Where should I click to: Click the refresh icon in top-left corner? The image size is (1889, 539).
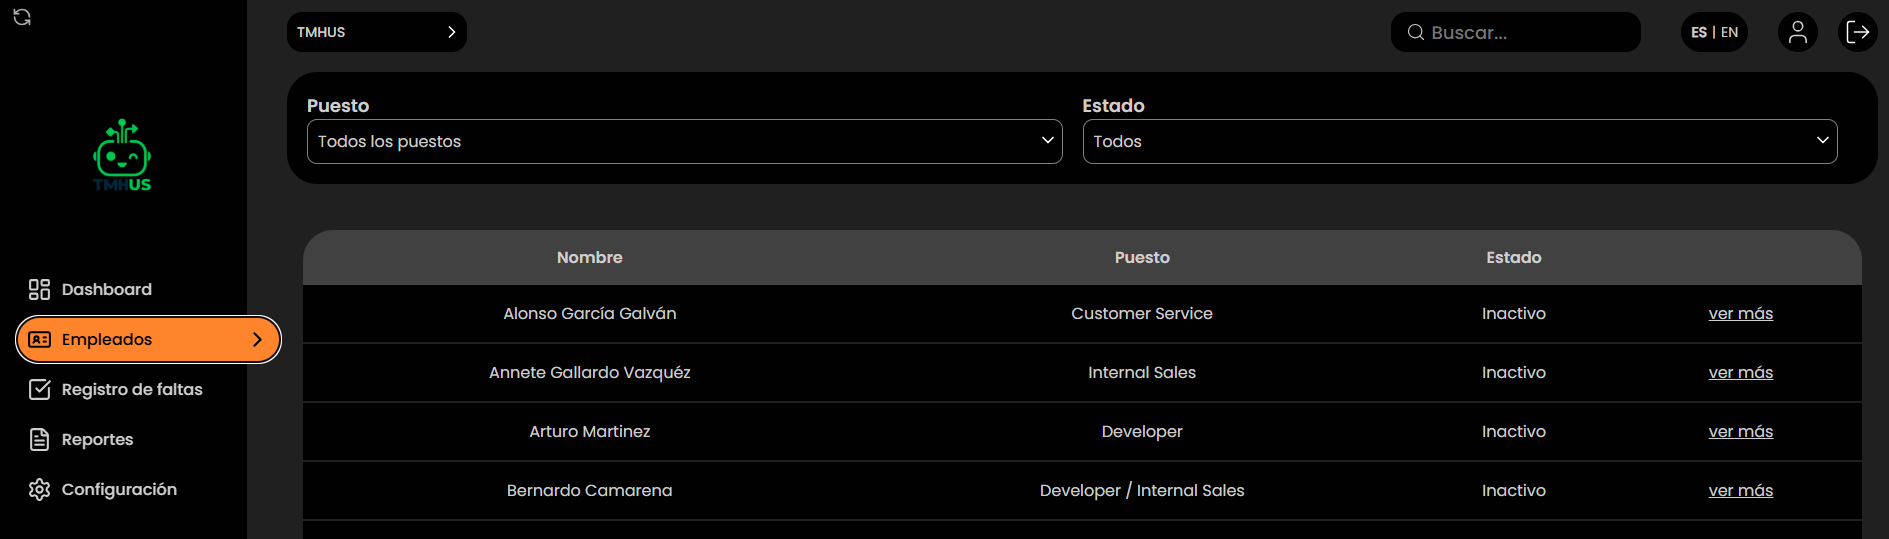(x=22, y=17)
